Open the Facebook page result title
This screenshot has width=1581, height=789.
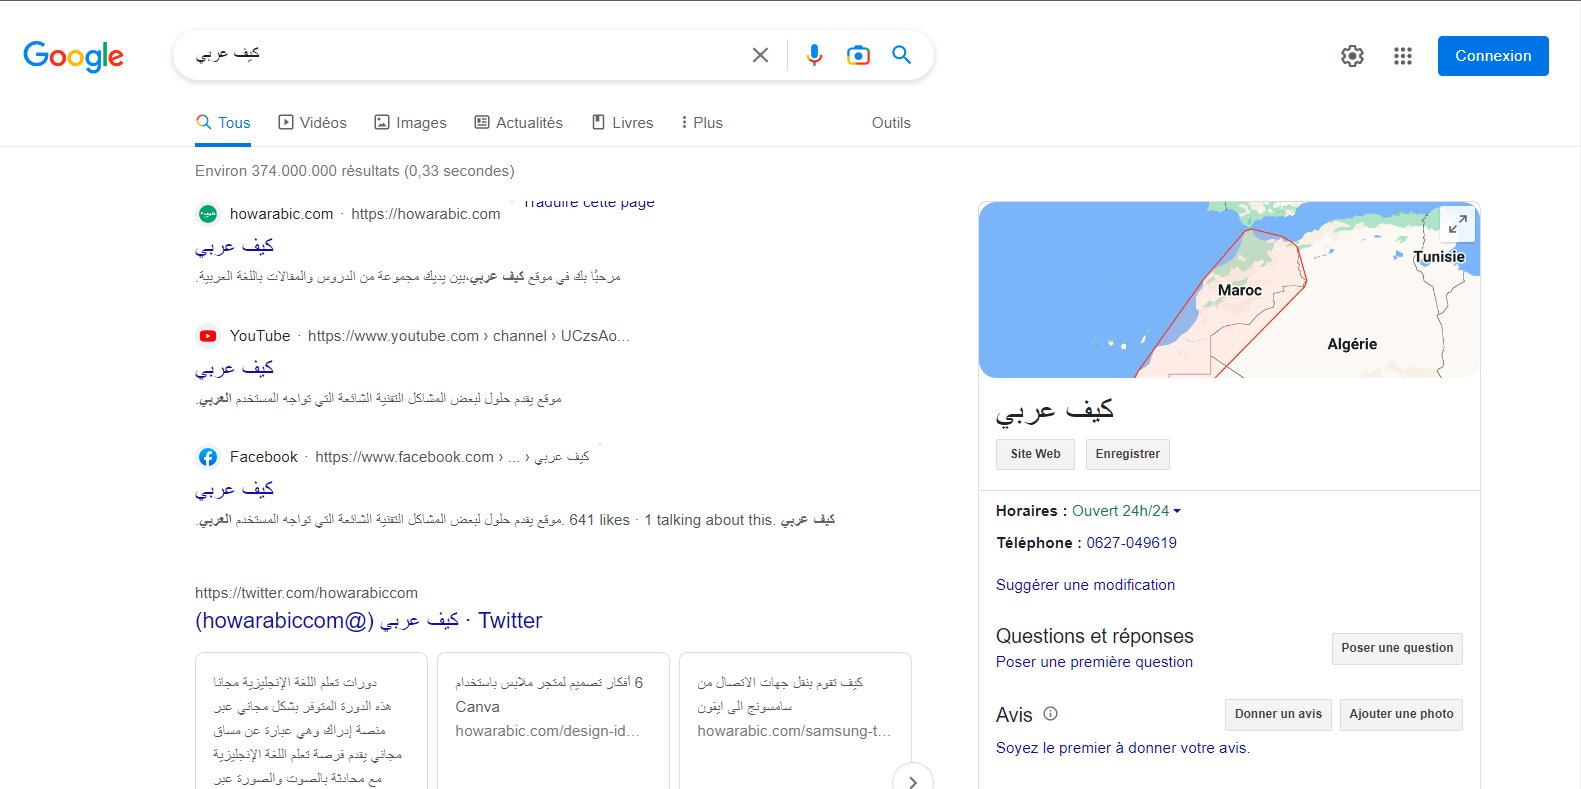234,489
